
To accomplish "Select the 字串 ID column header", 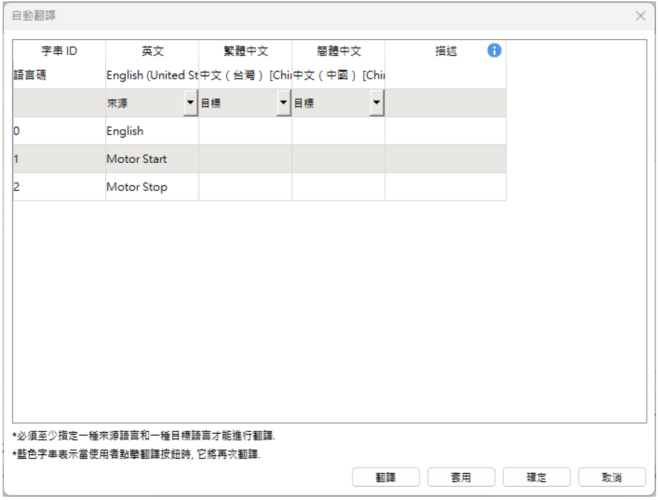I will pyautogui.click(x=58, y=51).
